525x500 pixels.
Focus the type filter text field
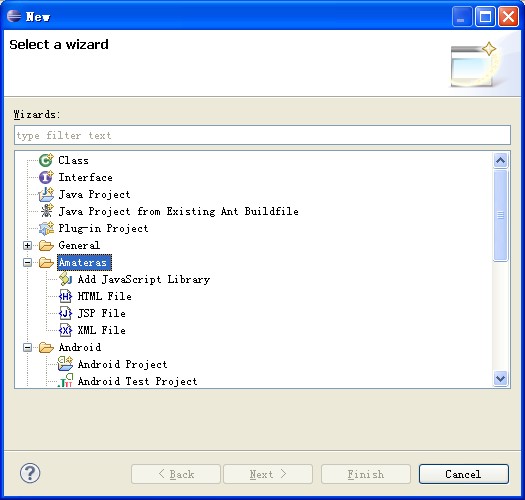coord(262,135)
